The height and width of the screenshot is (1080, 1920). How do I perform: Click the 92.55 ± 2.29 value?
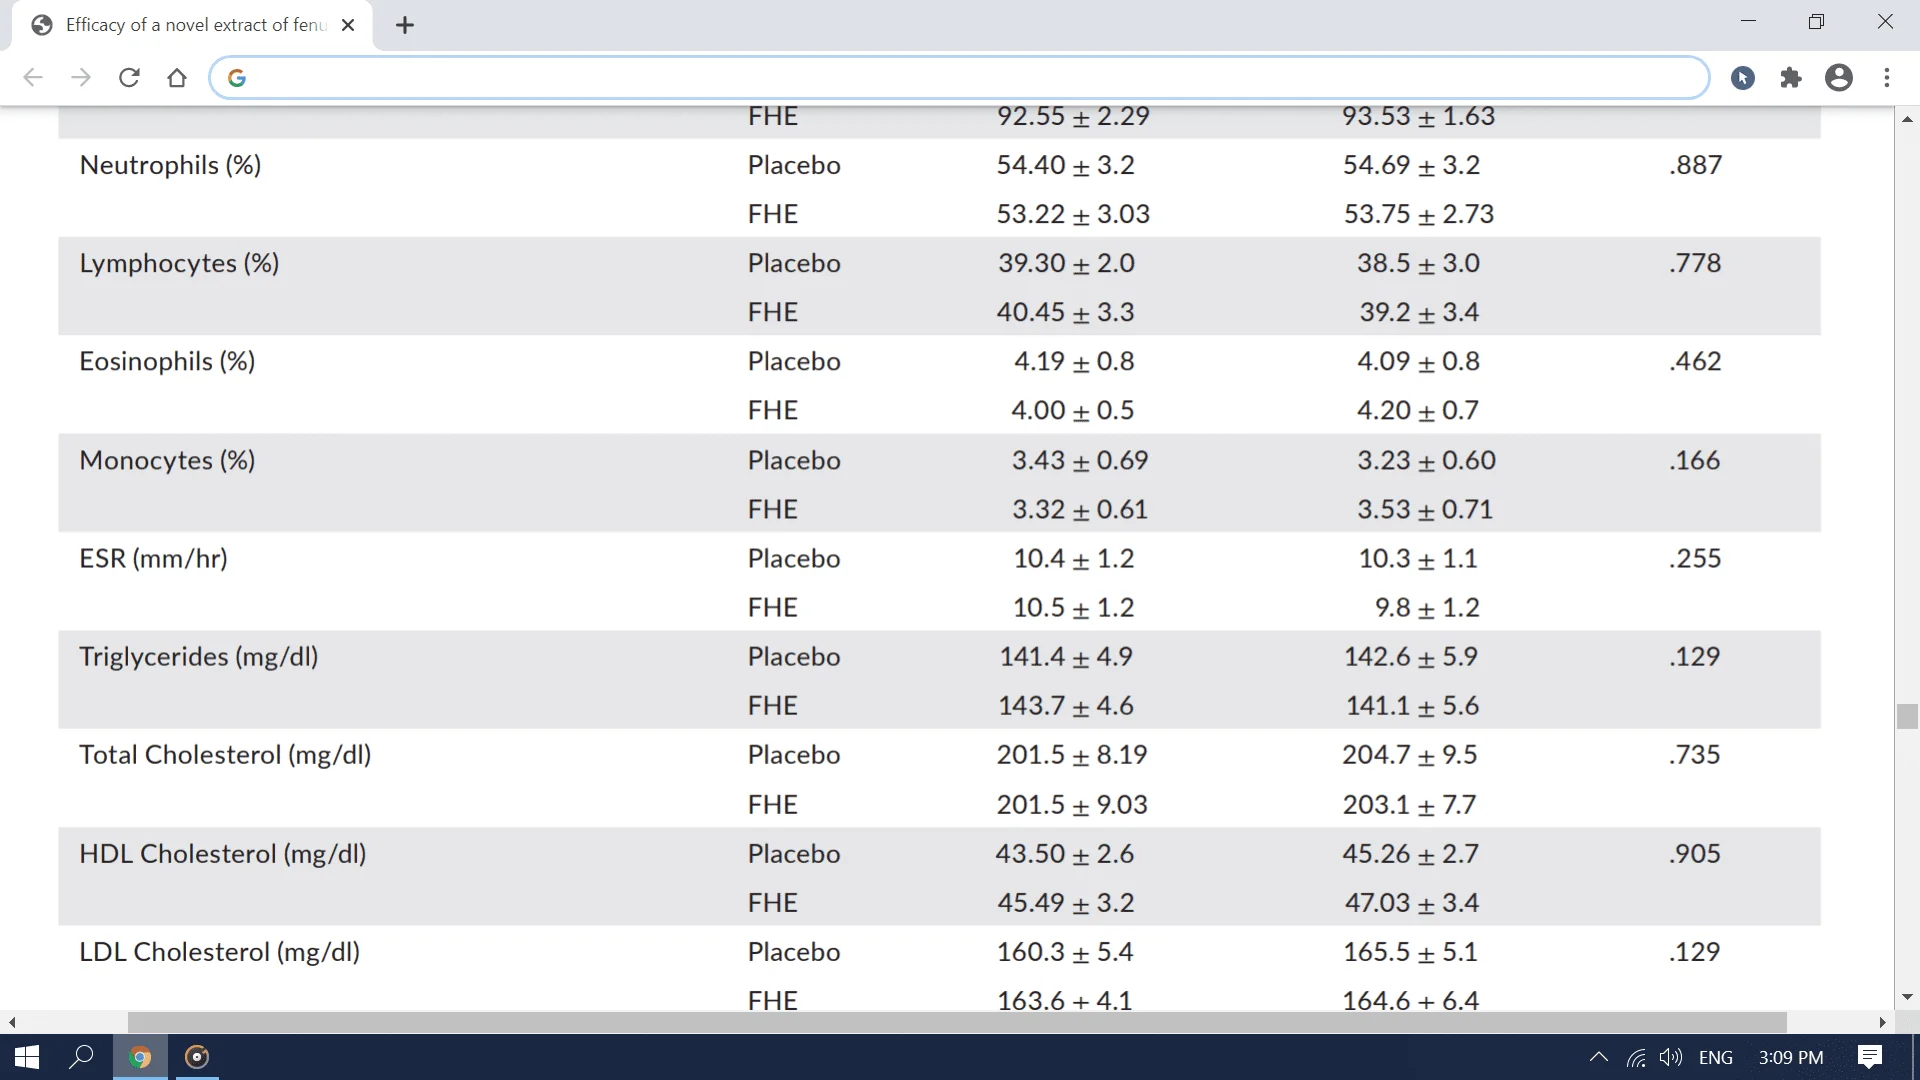(1073, 117)
